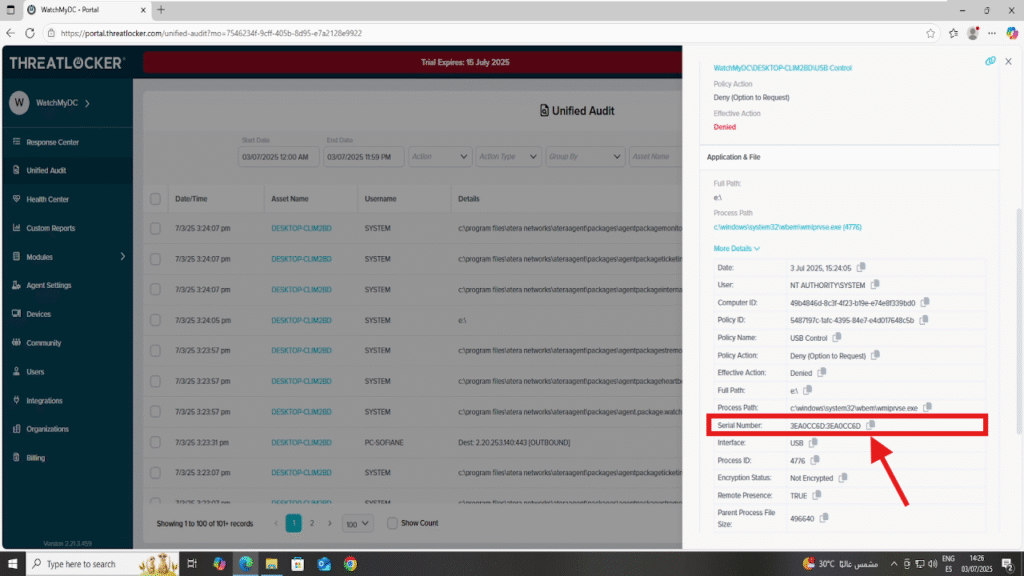Screen dimensions: 1024x576
Task: Toggle the select-all rows checkbox
Action: (x=155, y=199)
